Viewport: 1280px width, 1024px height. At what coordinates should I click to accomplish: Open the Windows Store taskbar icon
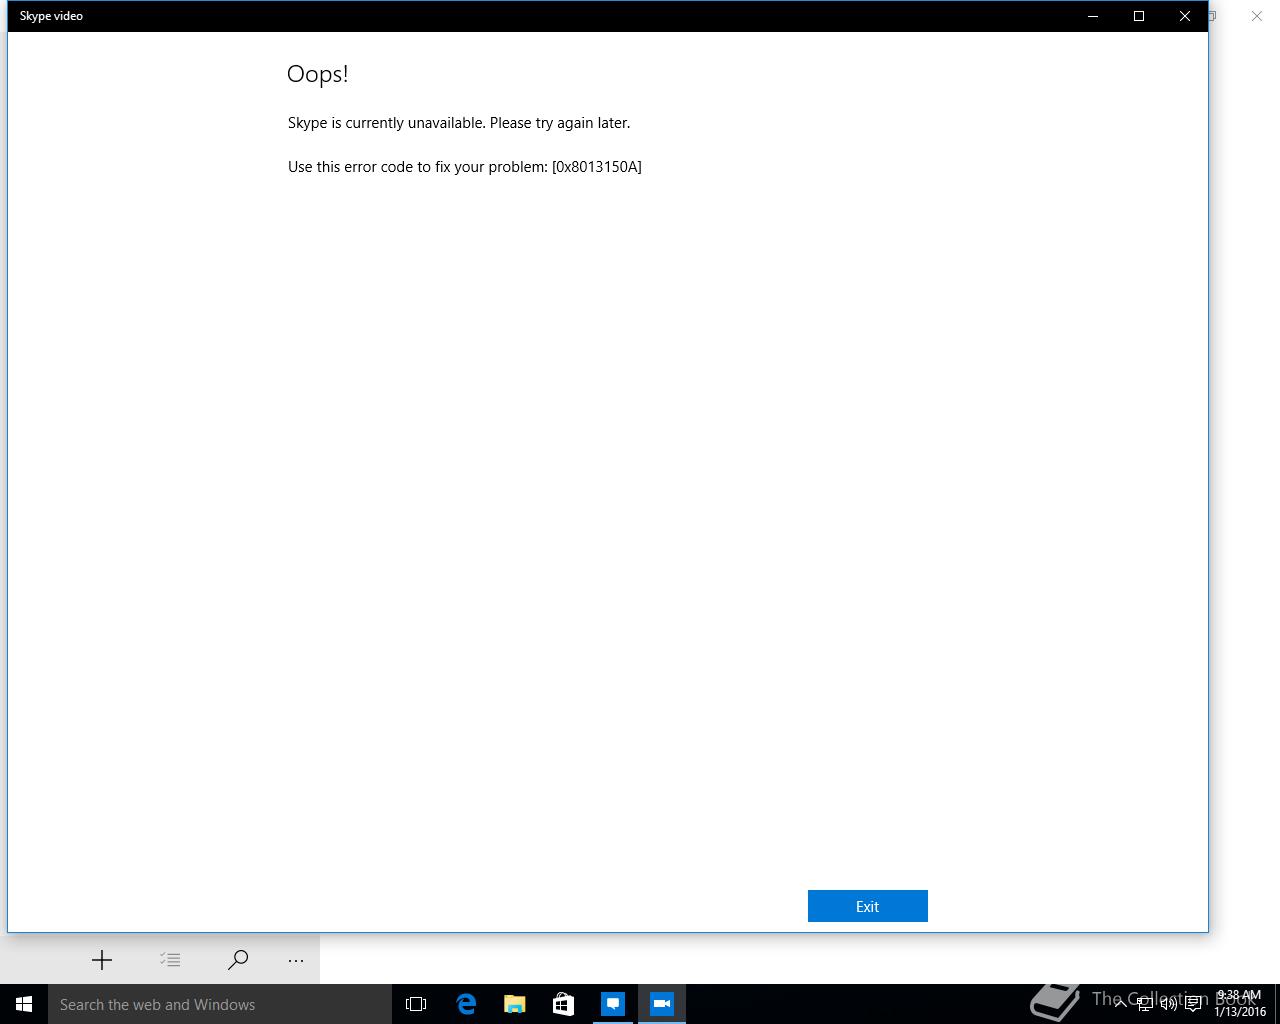[x=563, y=1004]
